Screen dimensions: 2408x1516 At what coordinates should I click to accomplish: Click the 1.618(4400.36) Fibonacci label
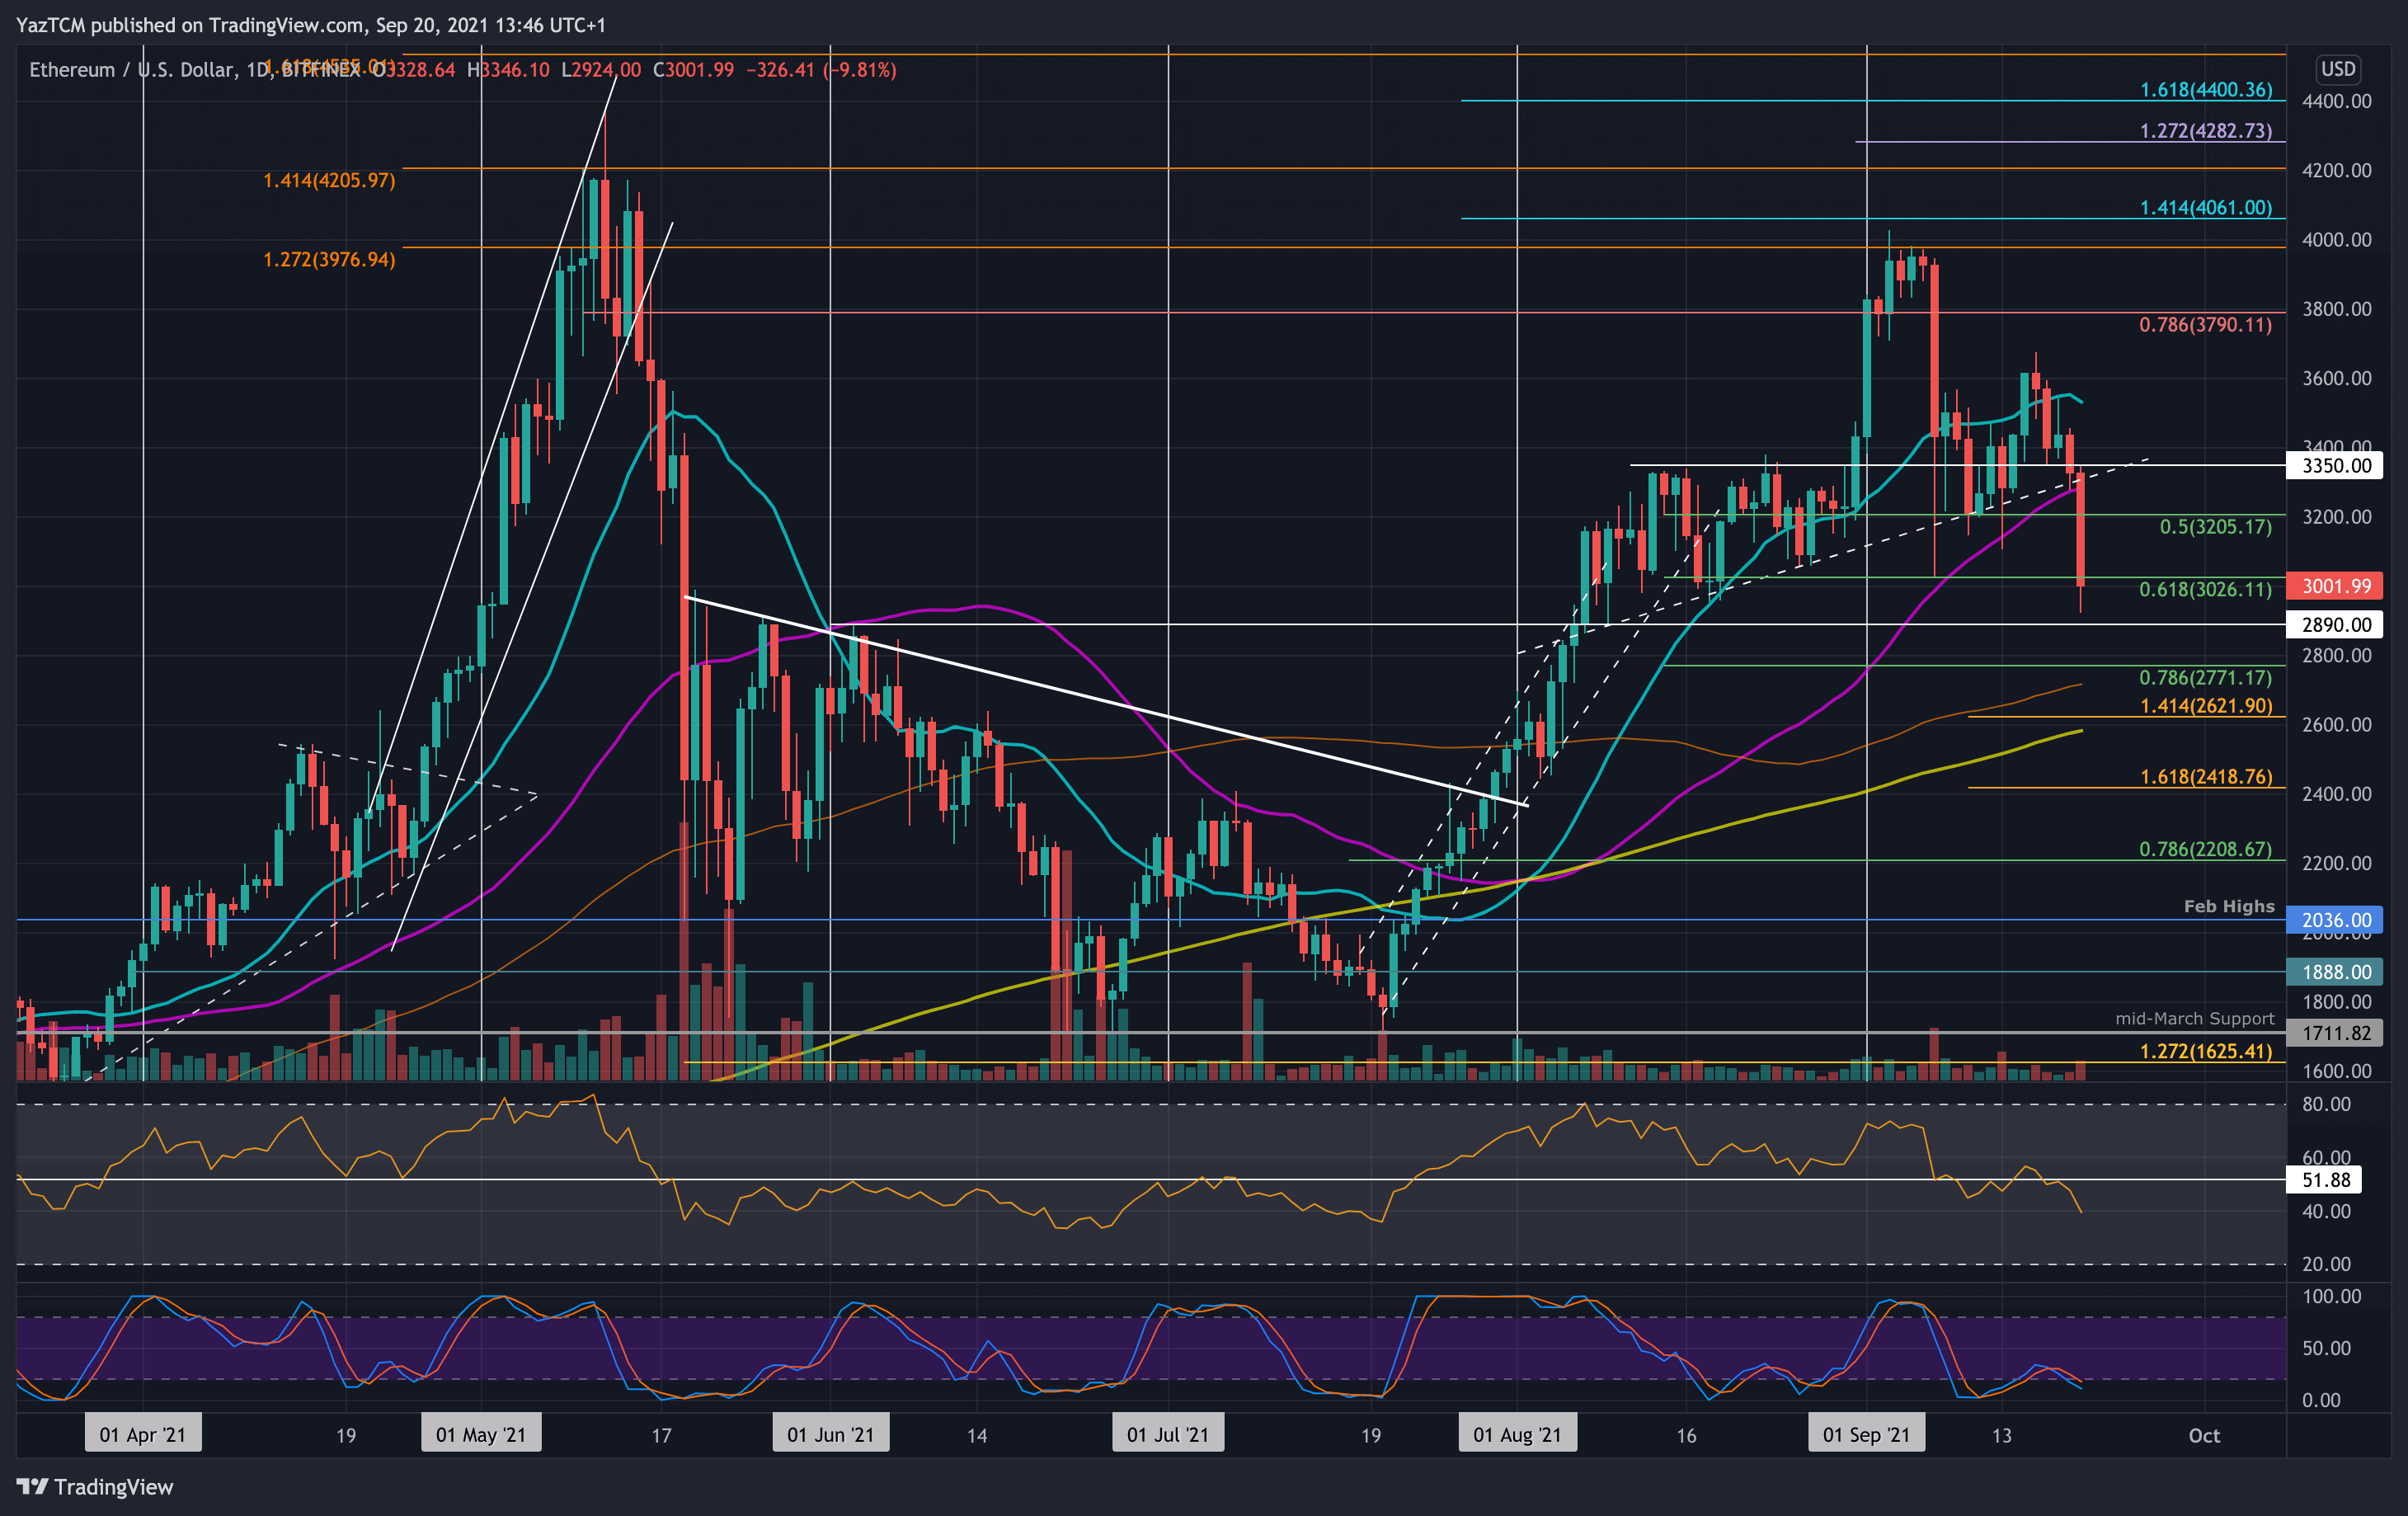pyautogui.click(x=2206, y=90)
